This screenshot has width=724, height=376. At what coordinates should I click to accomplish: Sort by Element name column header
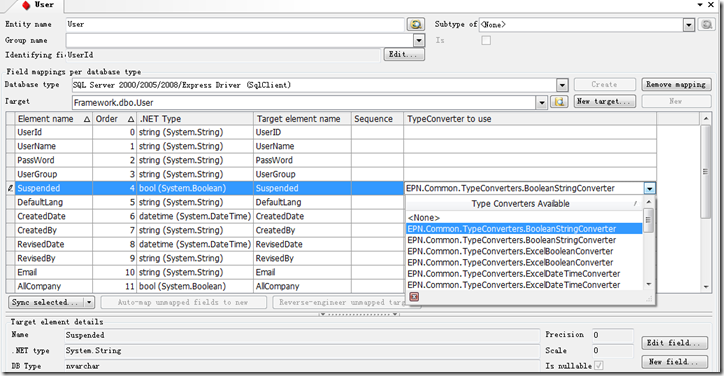pyautogui.click(x=54, y=119)
